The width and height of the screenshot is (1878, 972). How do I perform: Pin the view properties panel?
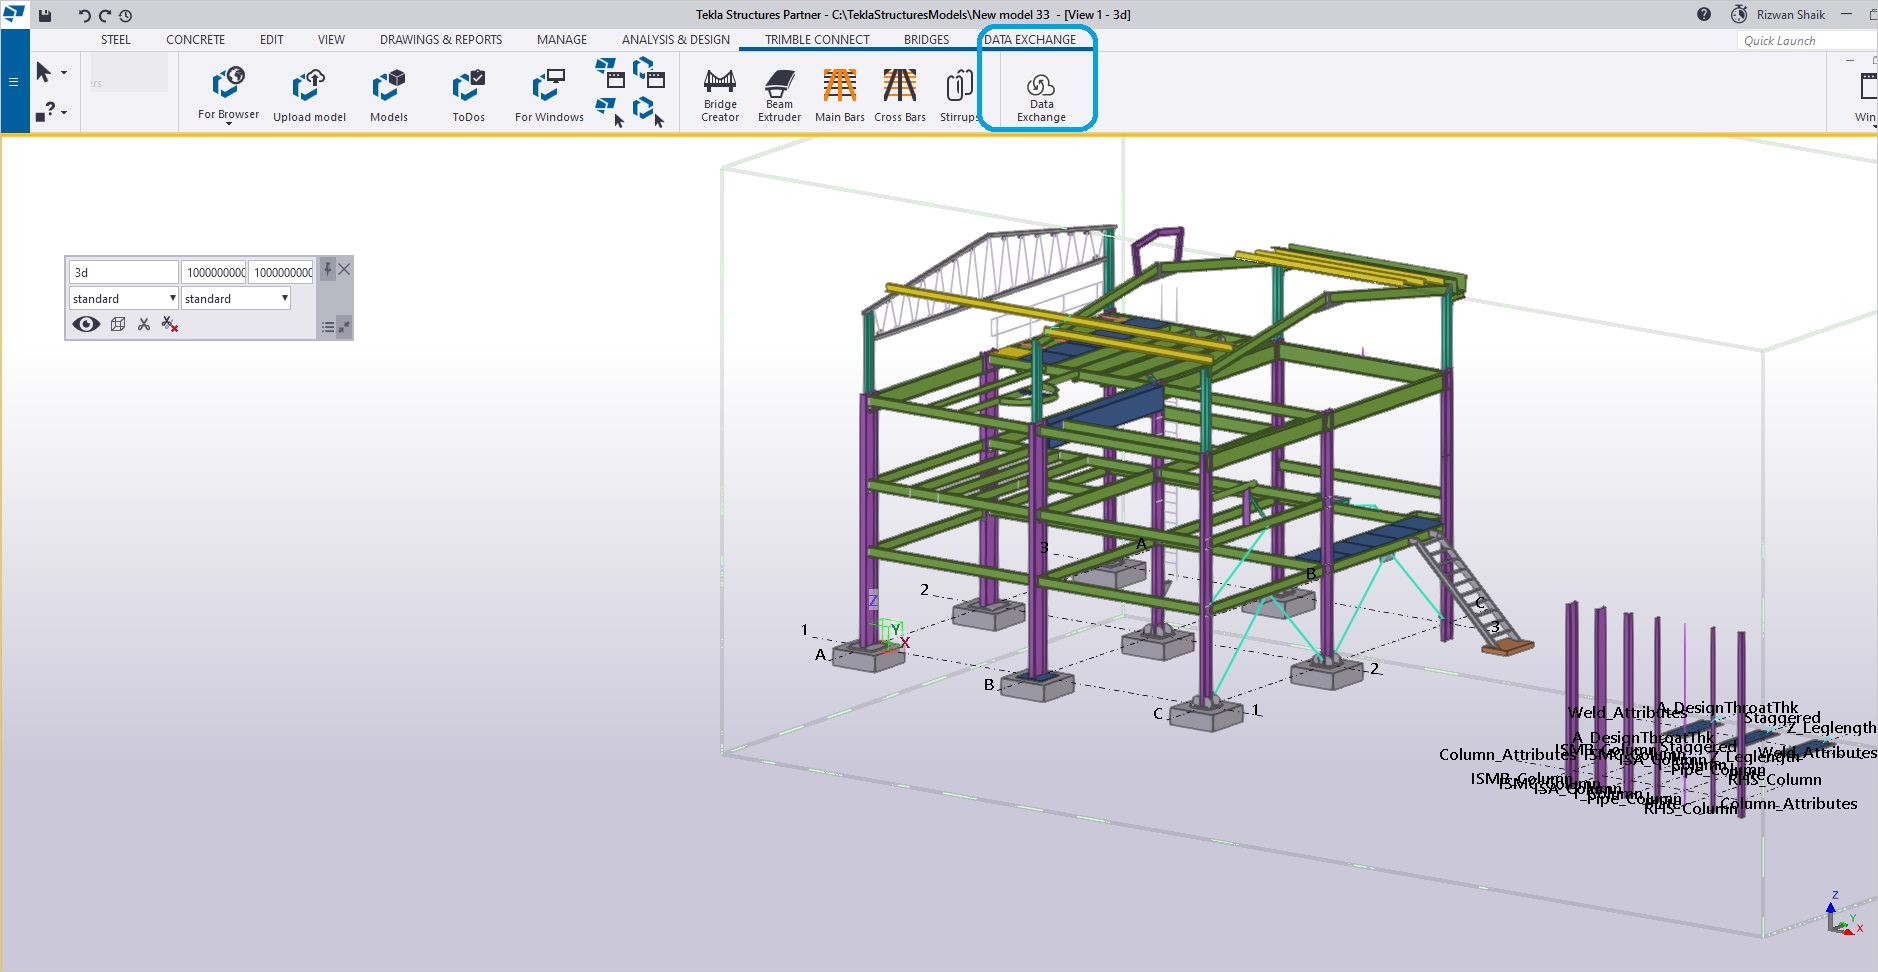[x=327, y=269]
